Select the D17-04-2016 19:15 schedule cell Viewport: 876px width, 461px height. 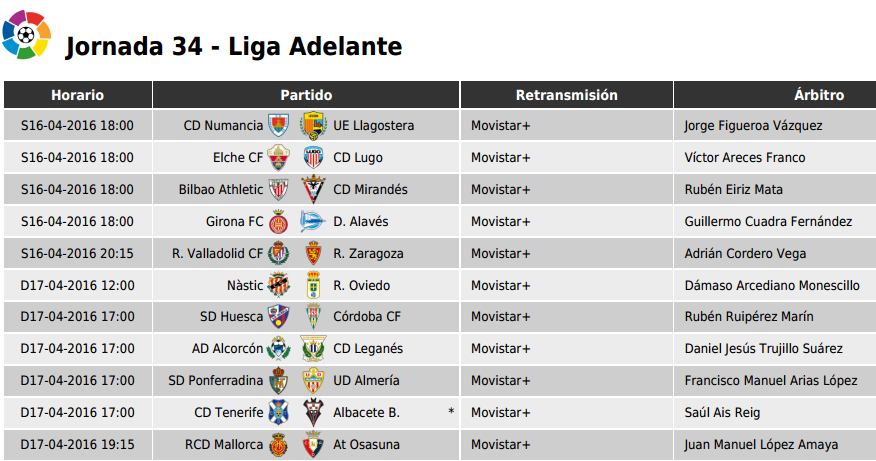coord(78,445)
